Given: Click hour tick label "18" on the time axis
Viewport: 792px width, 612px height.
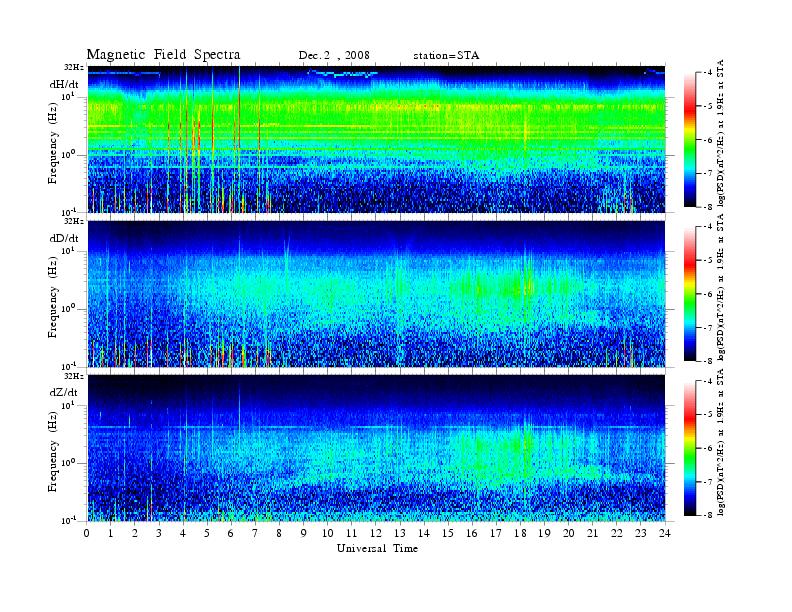Looking at the screenshot, I should (x=520, y=533).
